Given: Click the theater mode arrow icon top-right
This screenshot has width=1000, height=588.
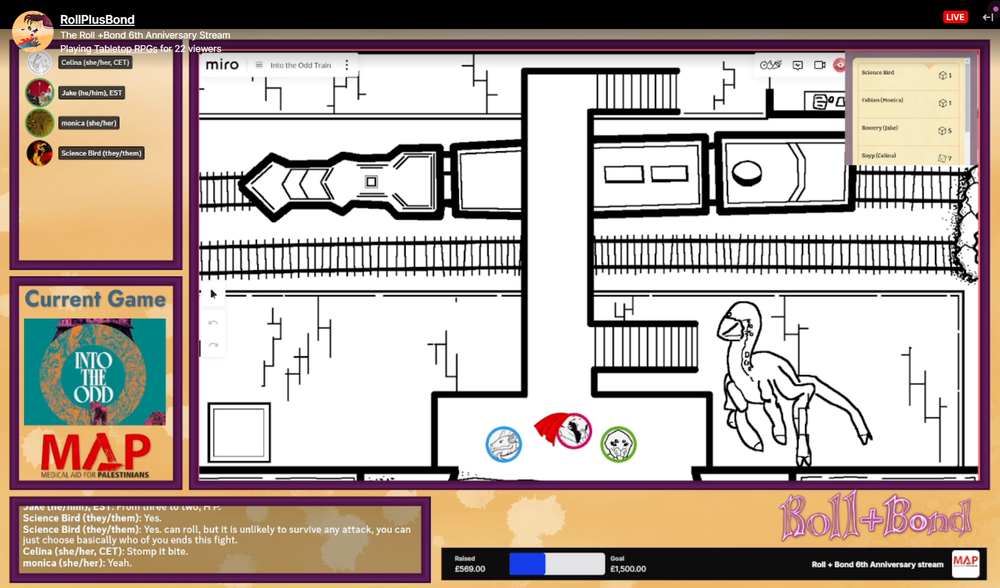Looking at the screenshot, I should (987, 17).
